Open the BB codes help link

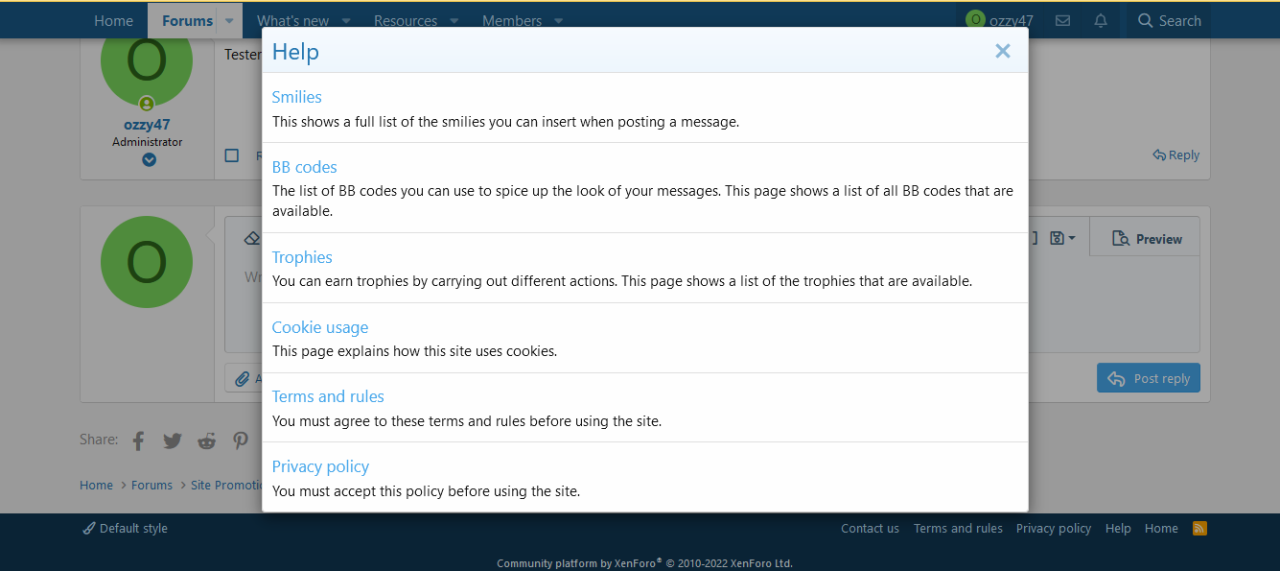tap(304, 167)
